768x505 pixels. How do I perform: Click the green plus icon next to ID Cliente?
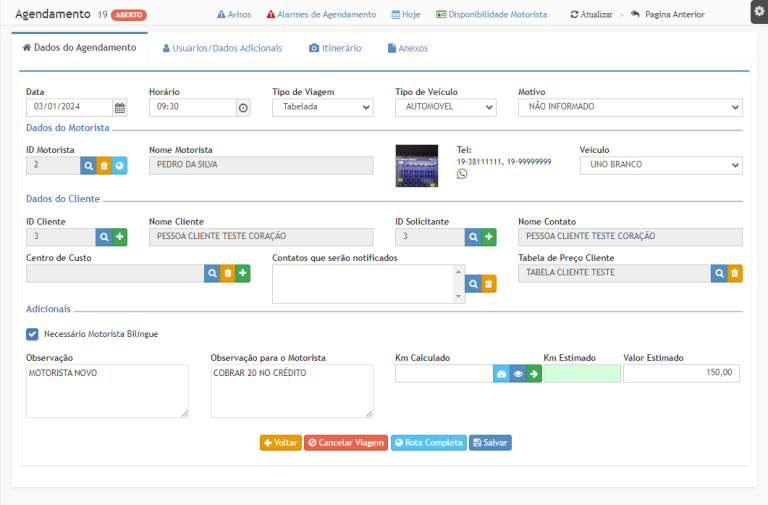coord(119,237)
